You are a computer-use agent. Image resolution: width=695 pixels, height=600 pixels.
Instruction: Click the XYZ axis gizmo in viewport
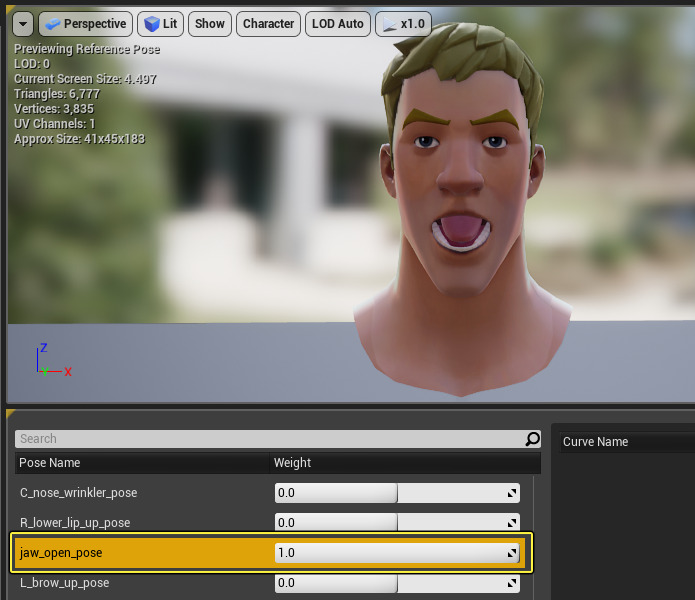pyautogui.click(x=50, y=362)
